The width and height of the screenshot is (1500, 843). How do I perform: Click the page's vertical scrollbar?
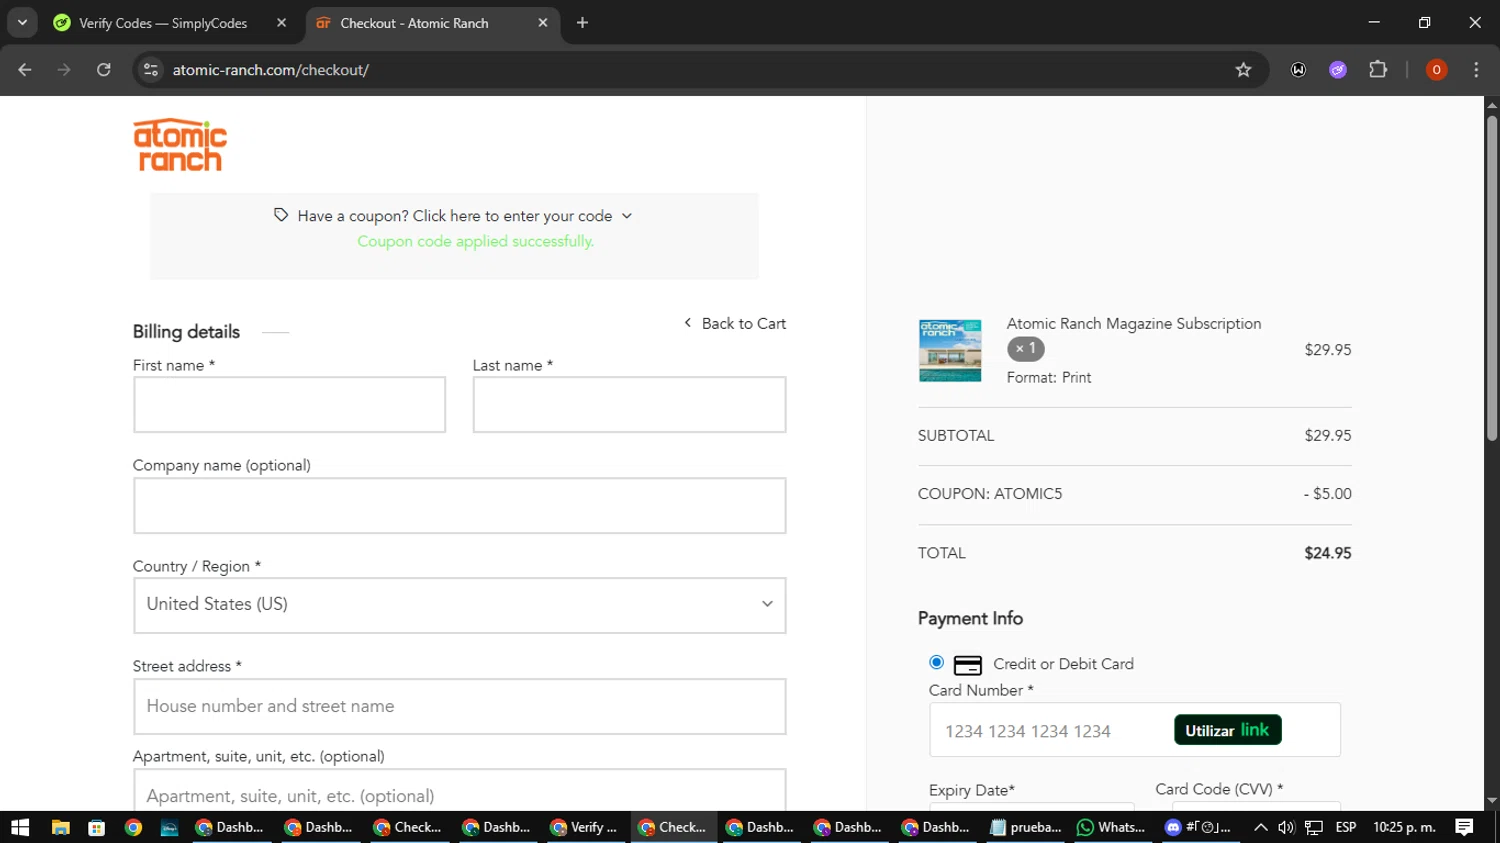coord(1491,280)
